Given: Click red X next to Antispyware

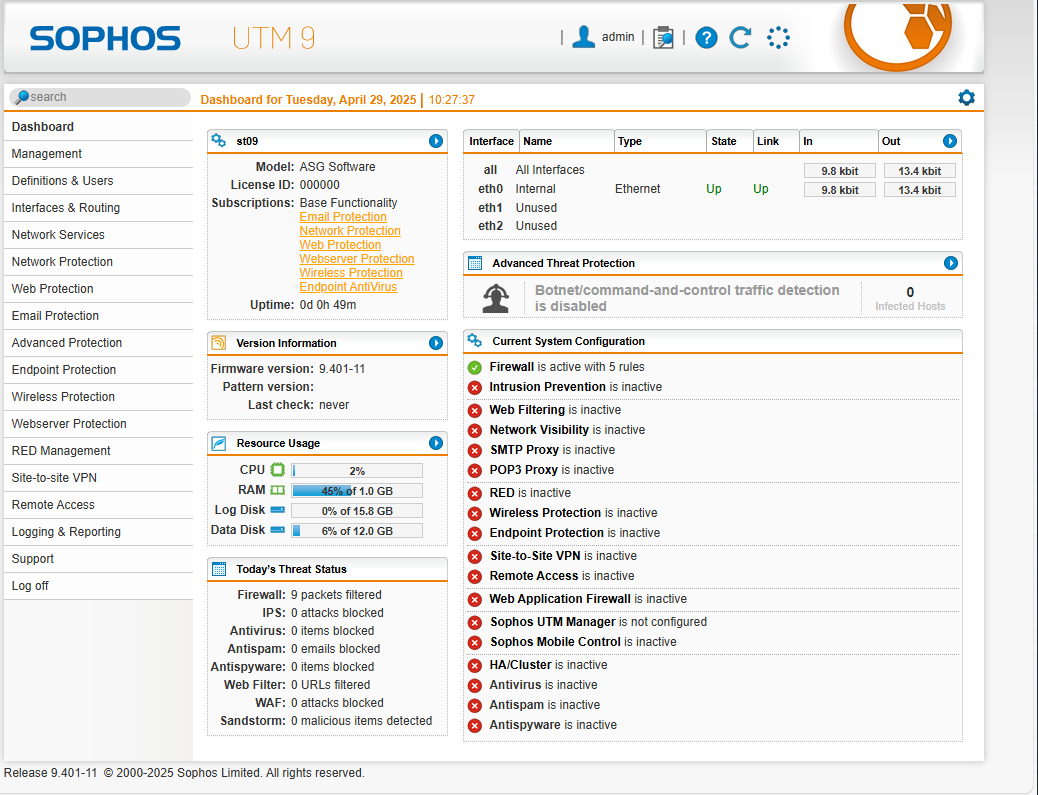Looking at the screenshot, I should (475, 725).
